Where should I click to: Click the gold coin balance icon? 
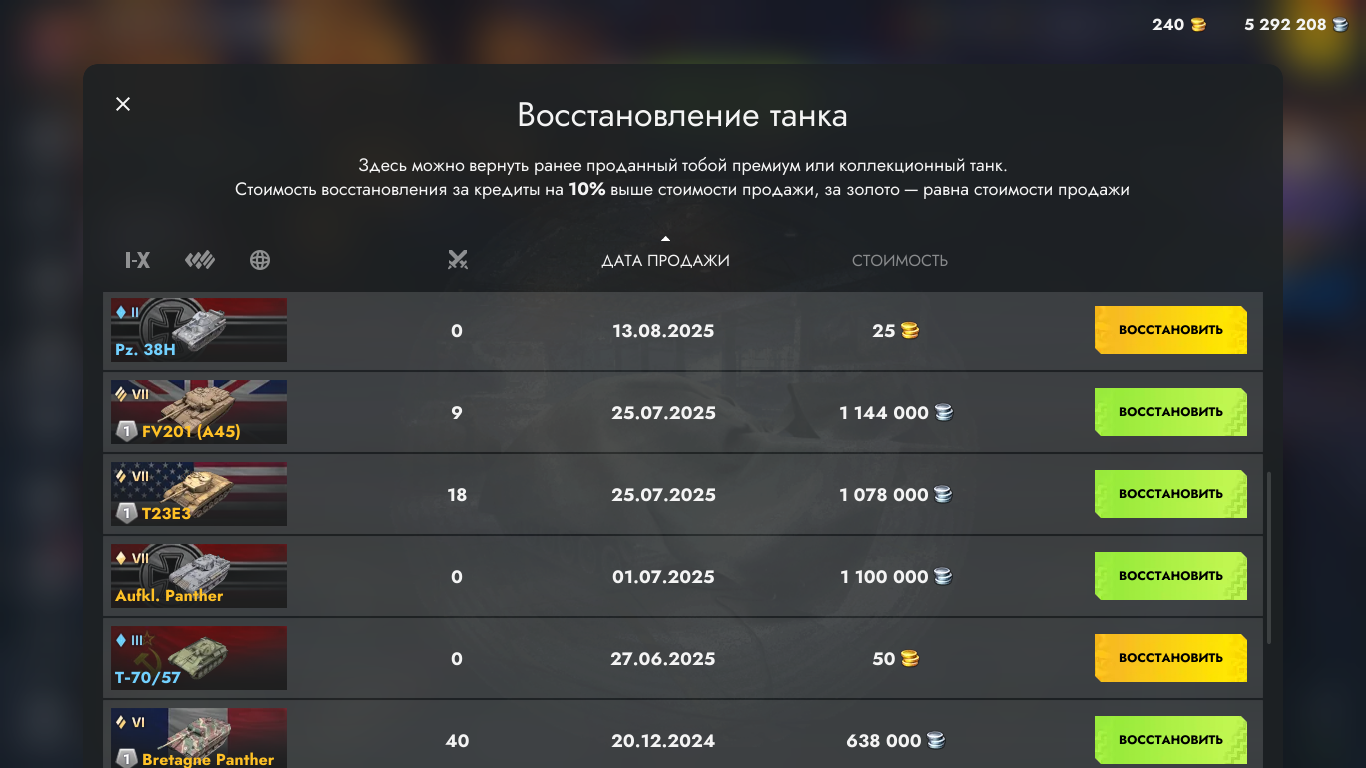coord(1198,25)
